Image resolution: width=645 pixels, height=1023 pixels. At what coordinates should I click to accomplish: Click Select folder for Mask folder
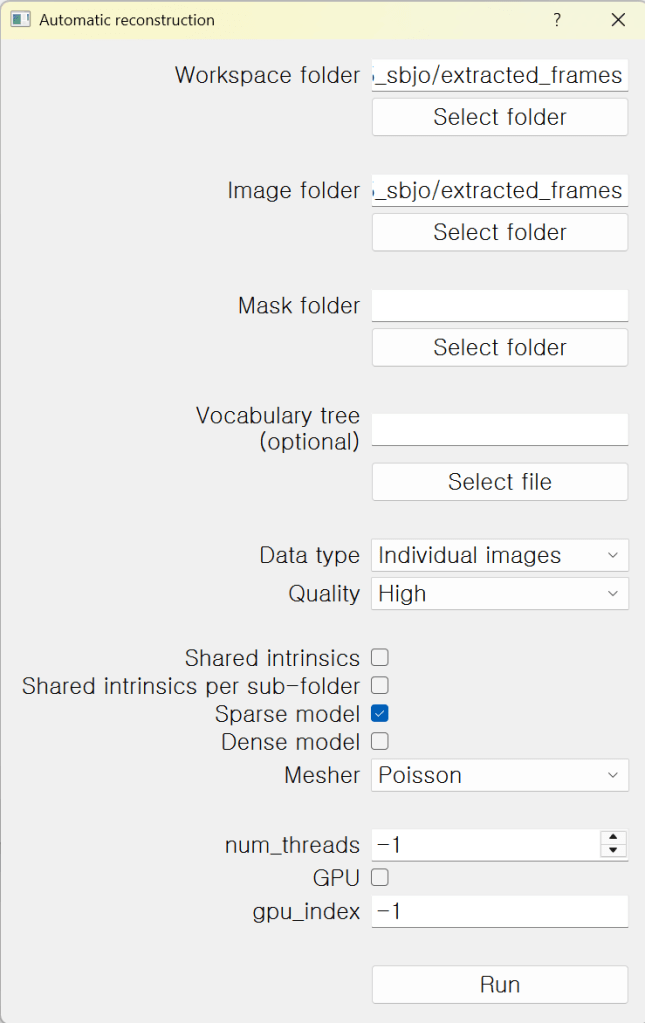point(499,347)
